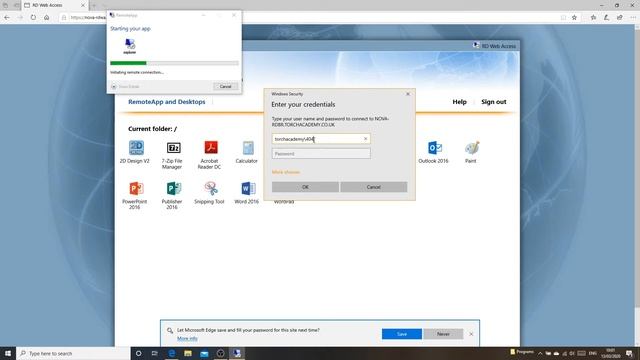This screenshot has width=640, height=360.
Task: Open the Snipping Tool
Action: (x=210, y=193)
